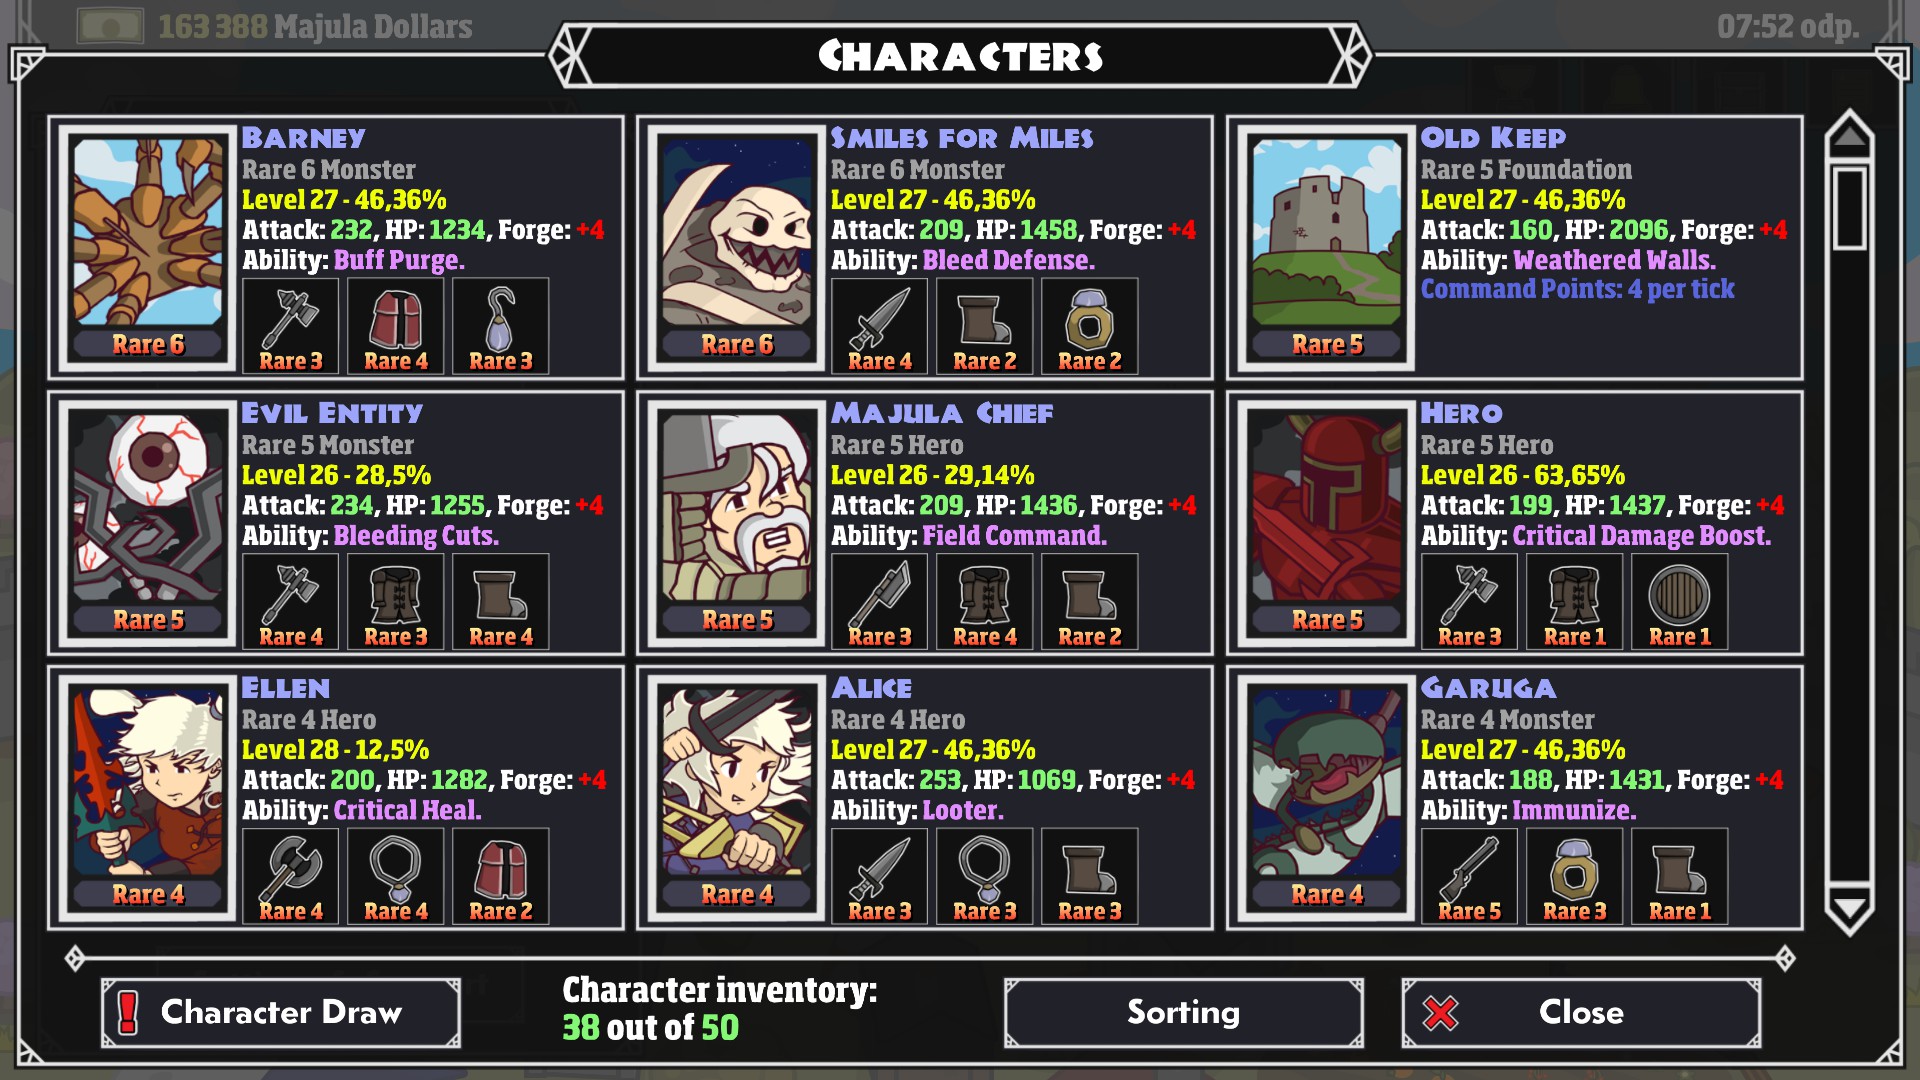
Task: Open the Evil Entity character portrait
Action: click(x=148, y=523)
